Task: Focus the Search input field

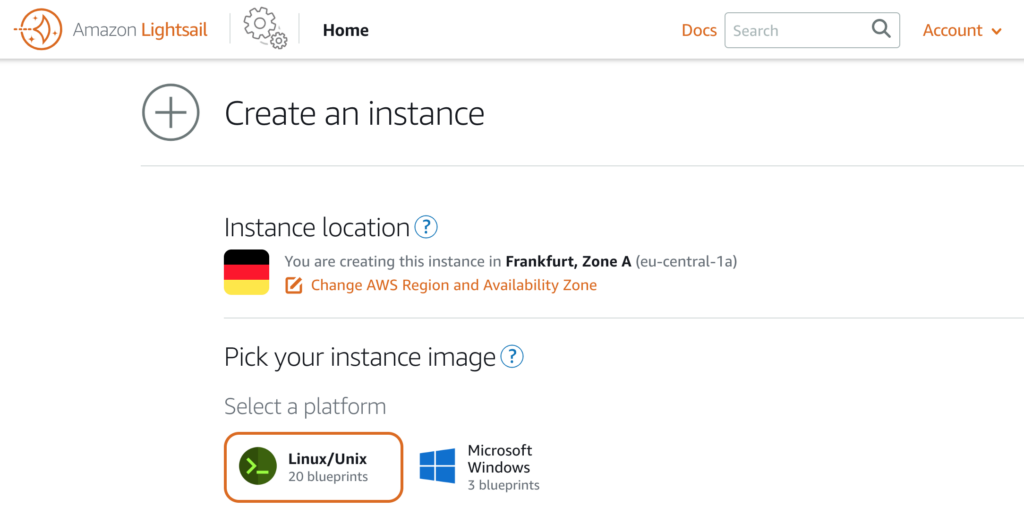Action: pyautogui.click(x=812, y=30)
